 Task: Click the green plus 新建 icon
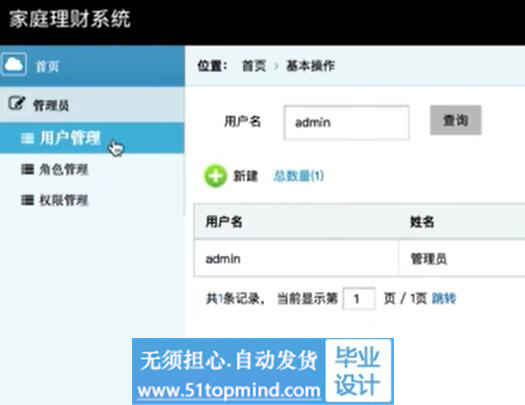click(215, 176)
